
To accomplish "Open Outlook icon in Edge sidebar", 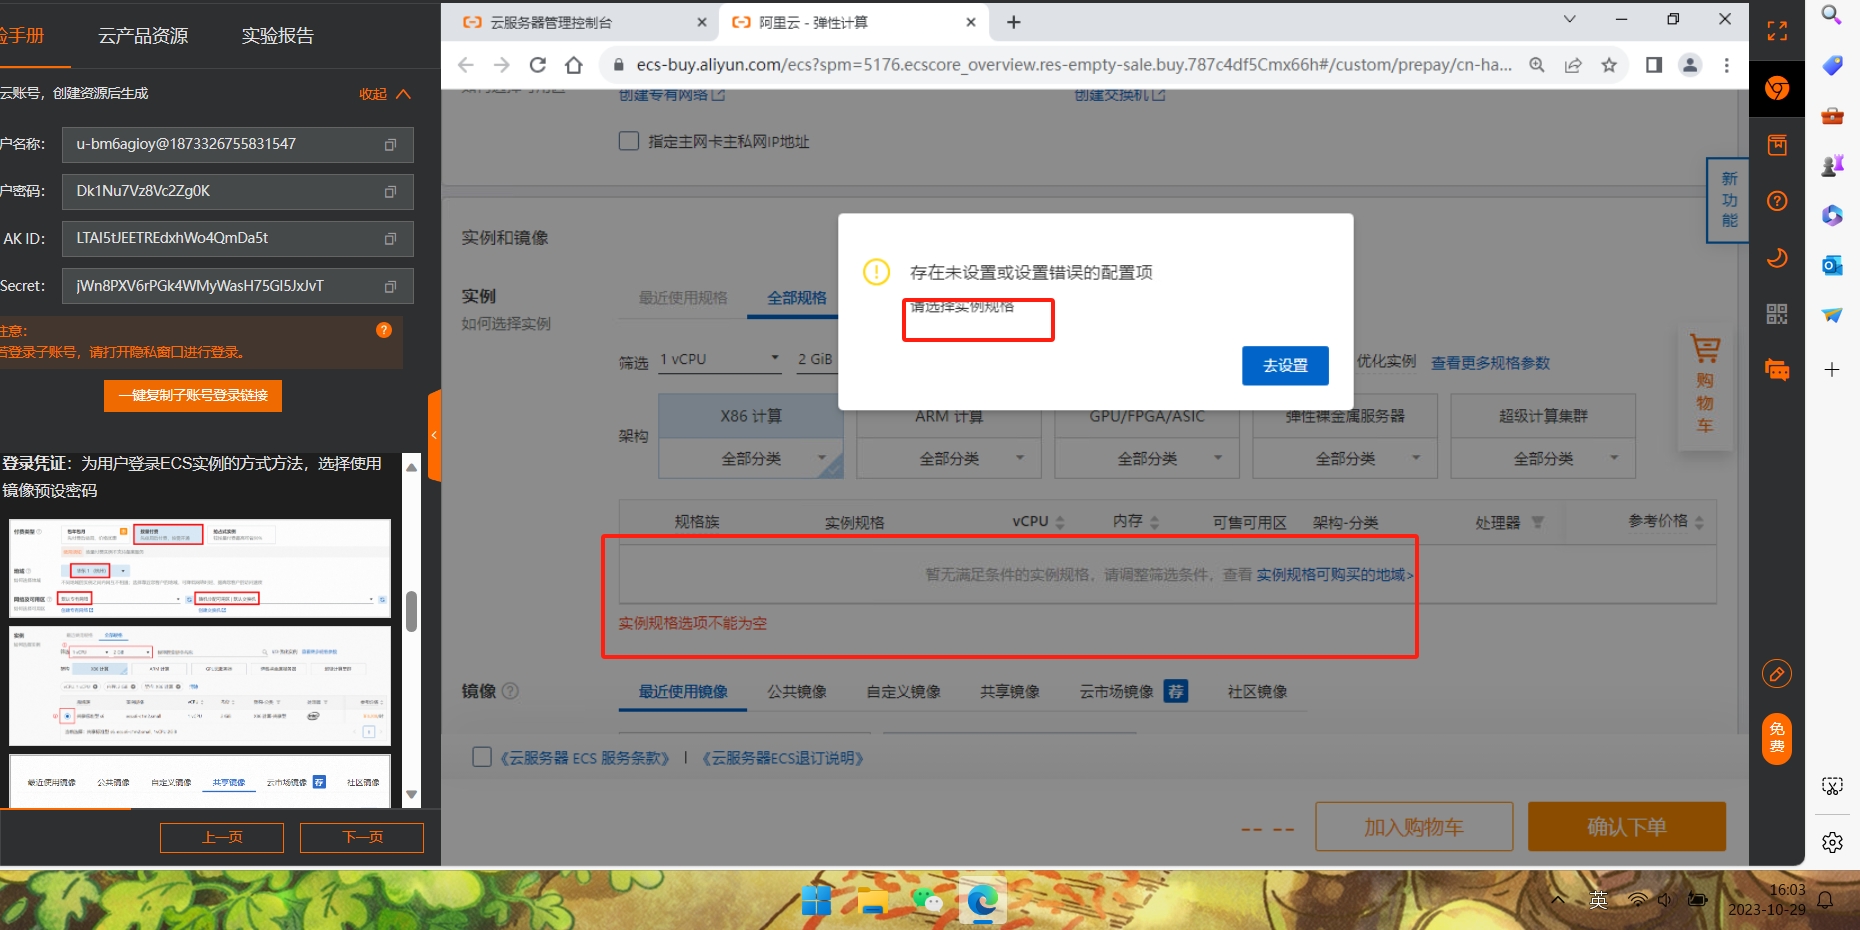I will pyautogui.click(x=1832, y=265).
